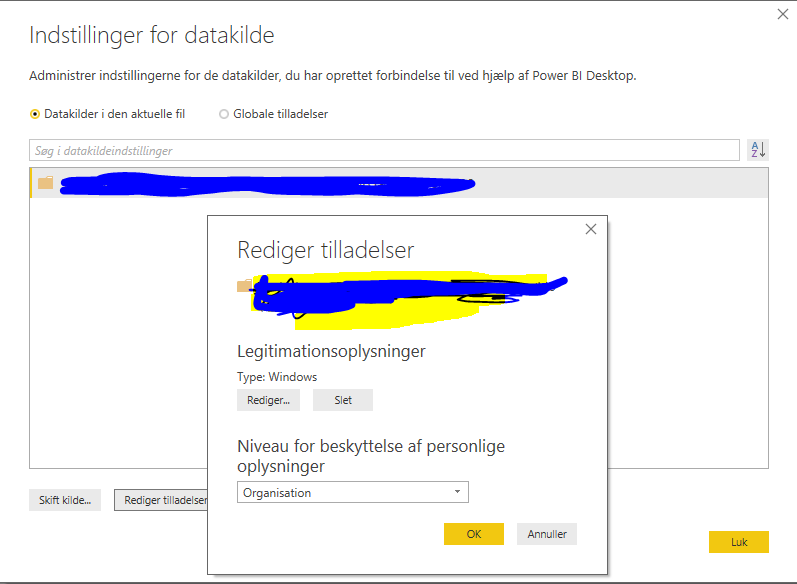Close the Indstillinger for datakilde window
This screenshot has height=584, width=797.
click(783, 14)
